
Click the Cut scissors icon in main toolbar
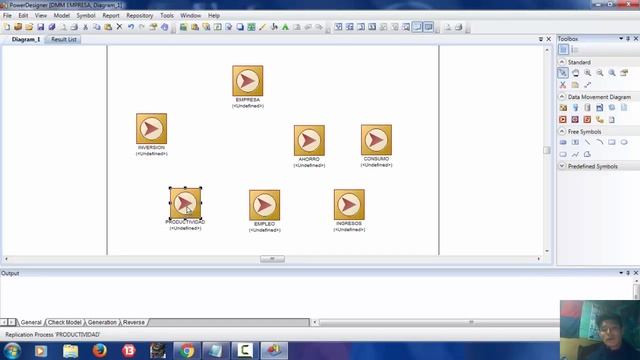pos(85,27)
